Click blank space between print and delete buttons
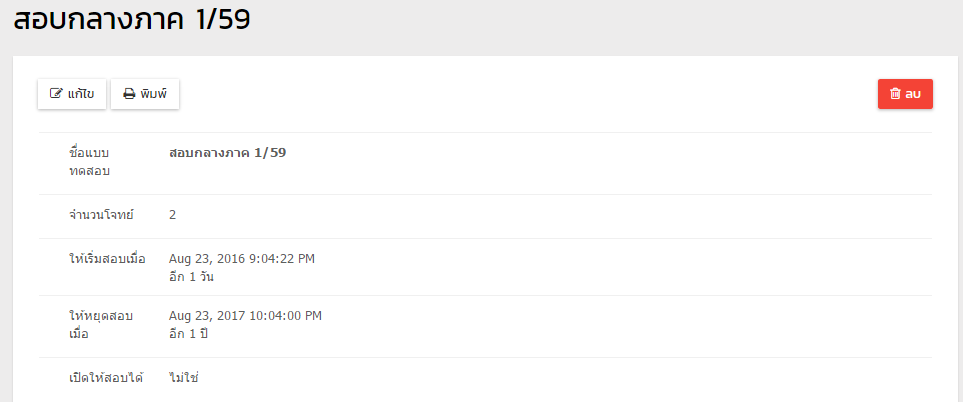 tap(528, 94)
